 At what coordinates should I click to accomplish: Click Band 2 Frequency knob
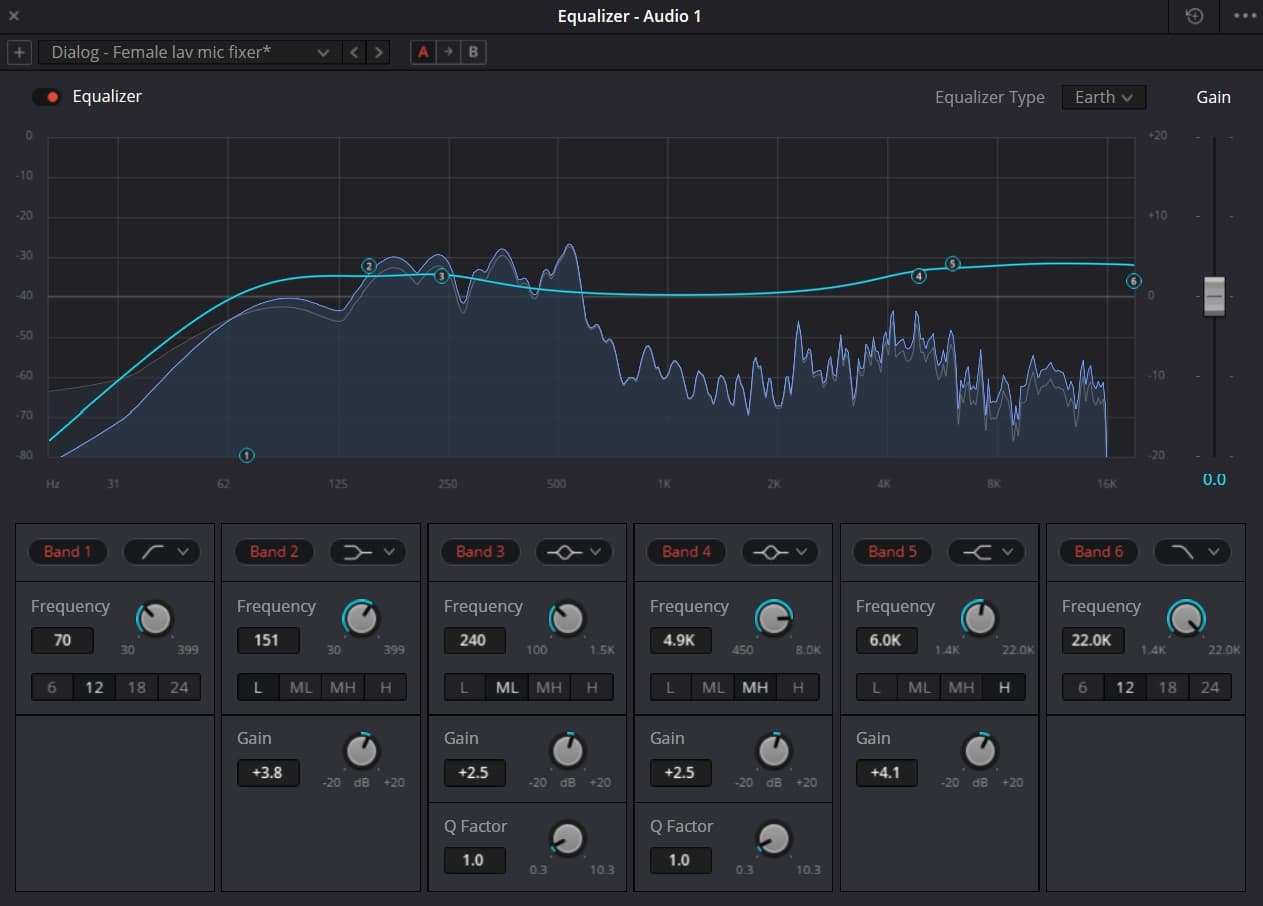click(x=361, y=620)
